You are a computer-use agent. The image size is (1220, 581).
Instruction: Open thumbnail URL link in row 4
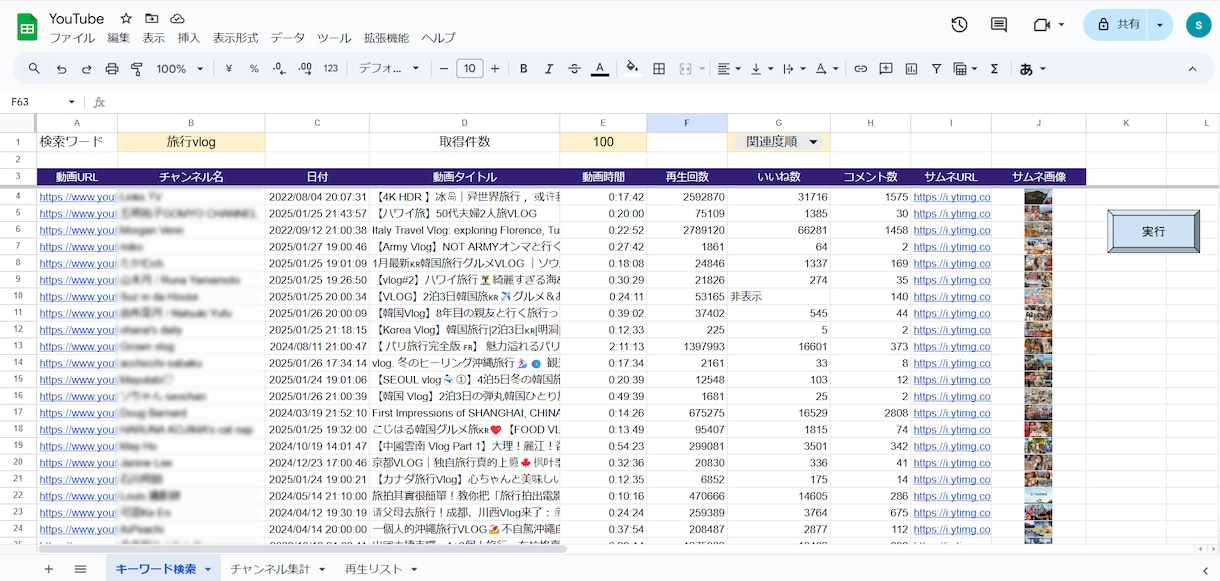coord(951,198)
